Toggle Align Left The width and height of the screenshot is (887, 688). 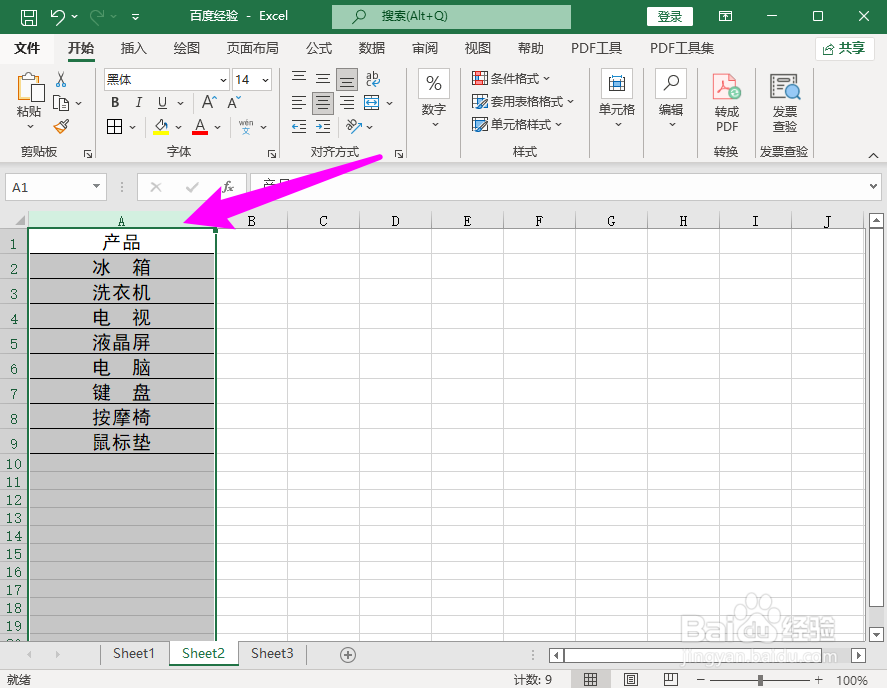(x=299, y=102)
